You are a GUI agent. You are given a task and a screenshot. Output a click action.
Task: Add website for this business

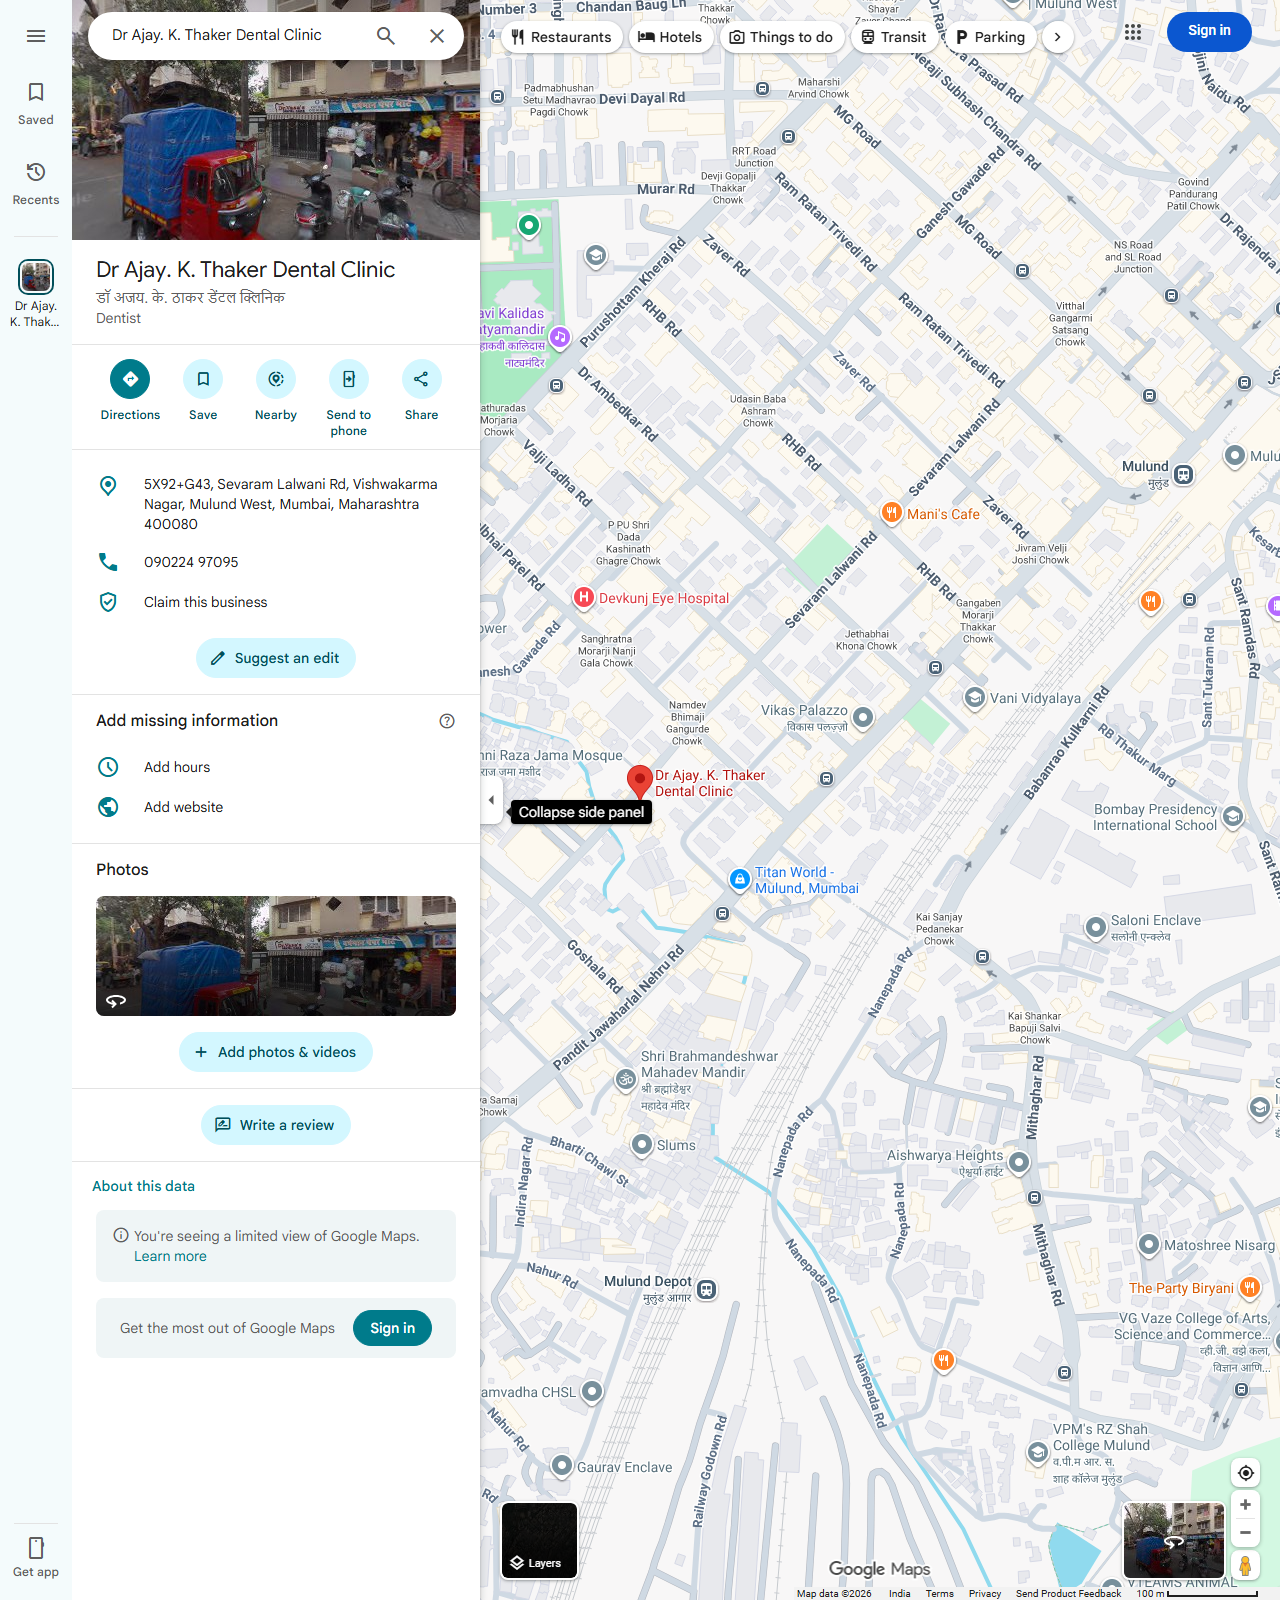coord(276,807)
